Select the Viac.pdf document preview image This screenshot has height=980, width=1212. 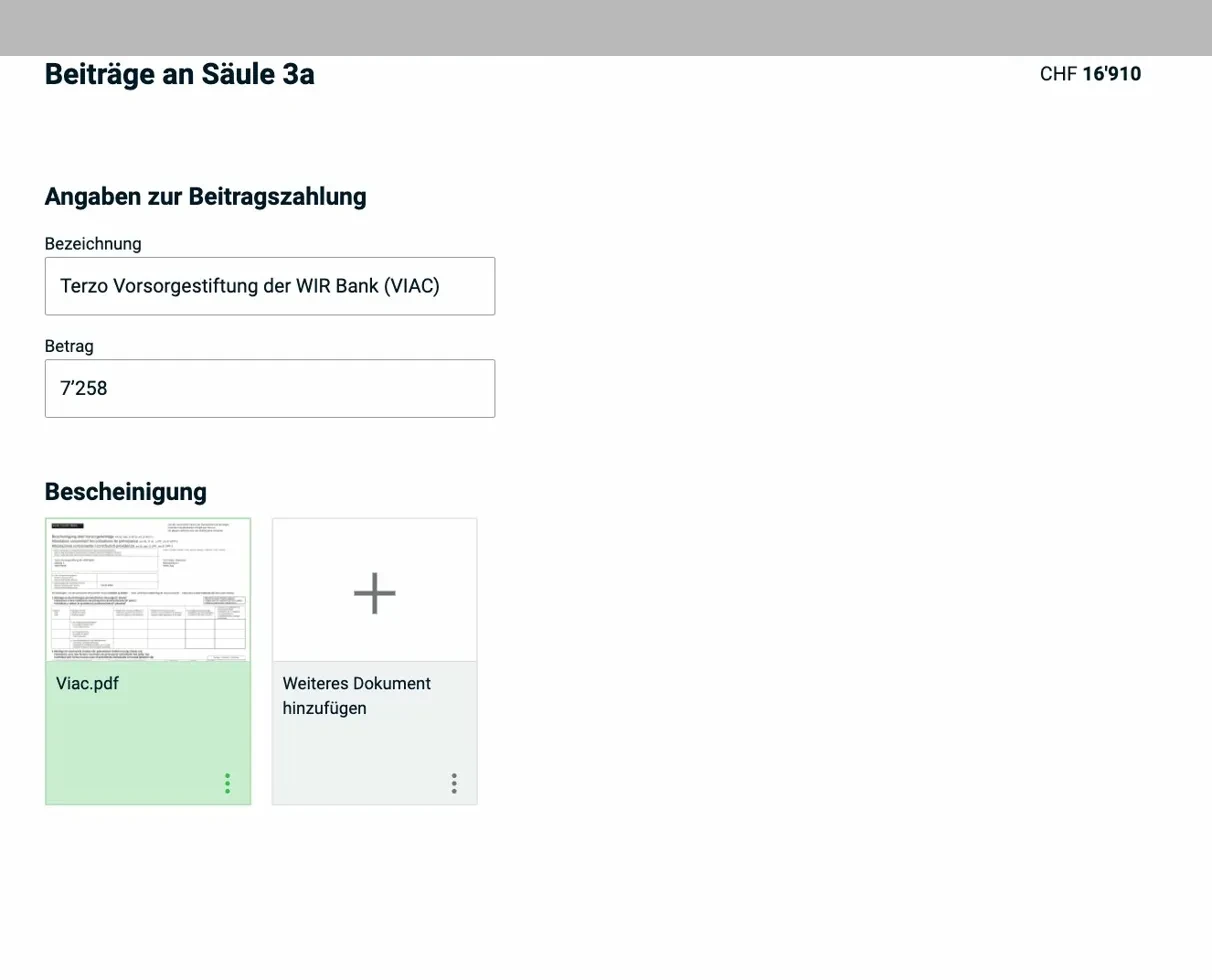tap(147, 590)
